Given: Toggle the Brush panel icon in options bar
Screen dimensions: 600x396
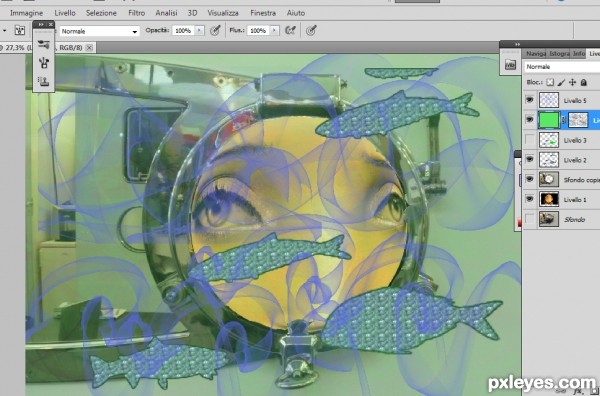Looking at the screenshot, I should (20, 30).
